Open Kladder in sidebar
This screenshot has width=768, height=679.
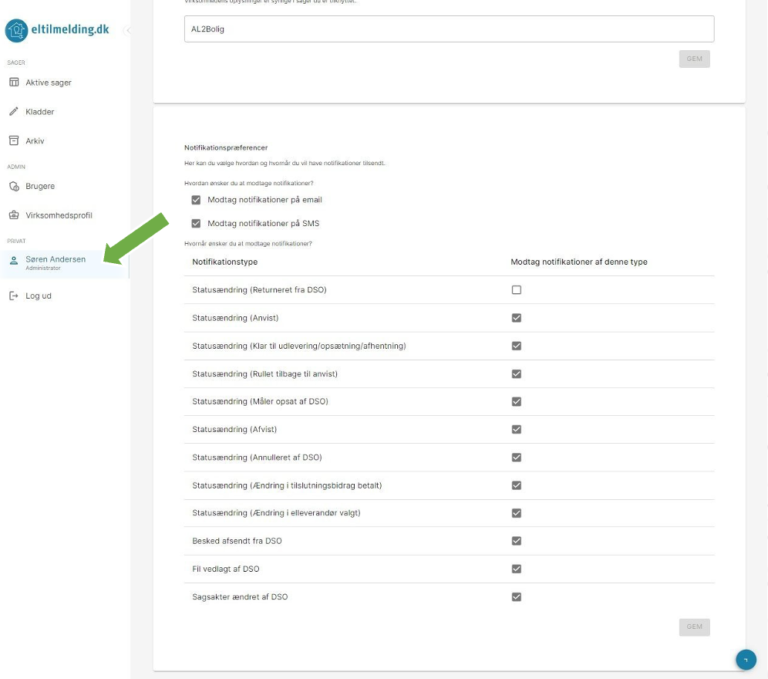40,112
